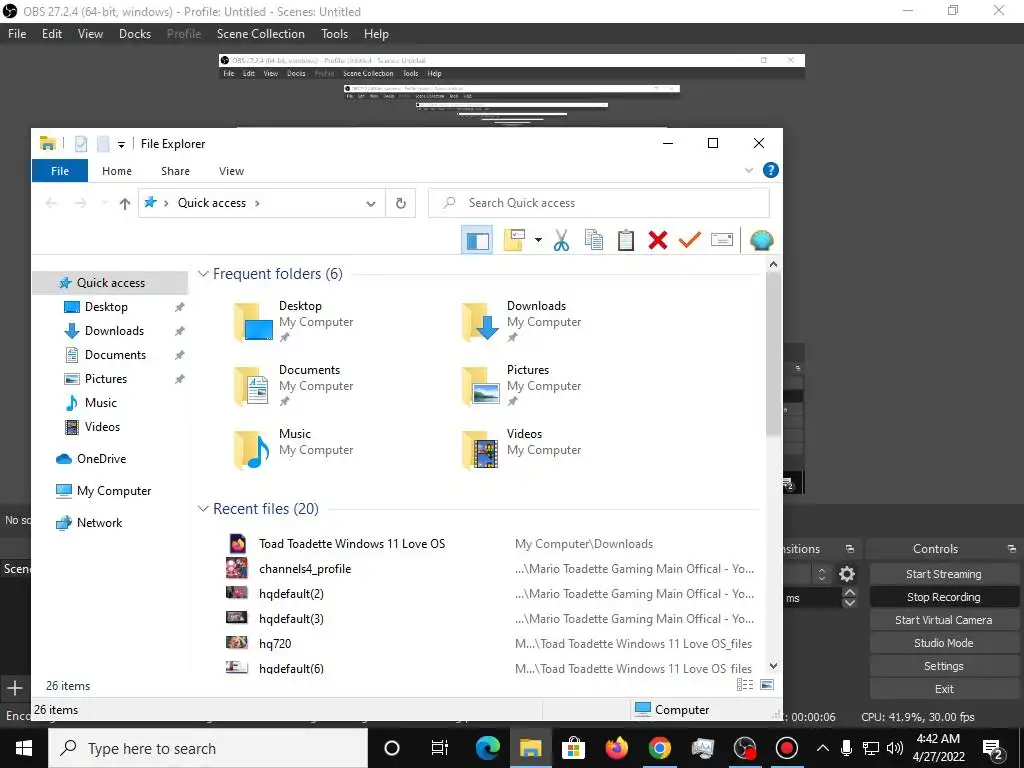
Task: Unpin Pictures in the navigation pane
Action: [179, 379]
